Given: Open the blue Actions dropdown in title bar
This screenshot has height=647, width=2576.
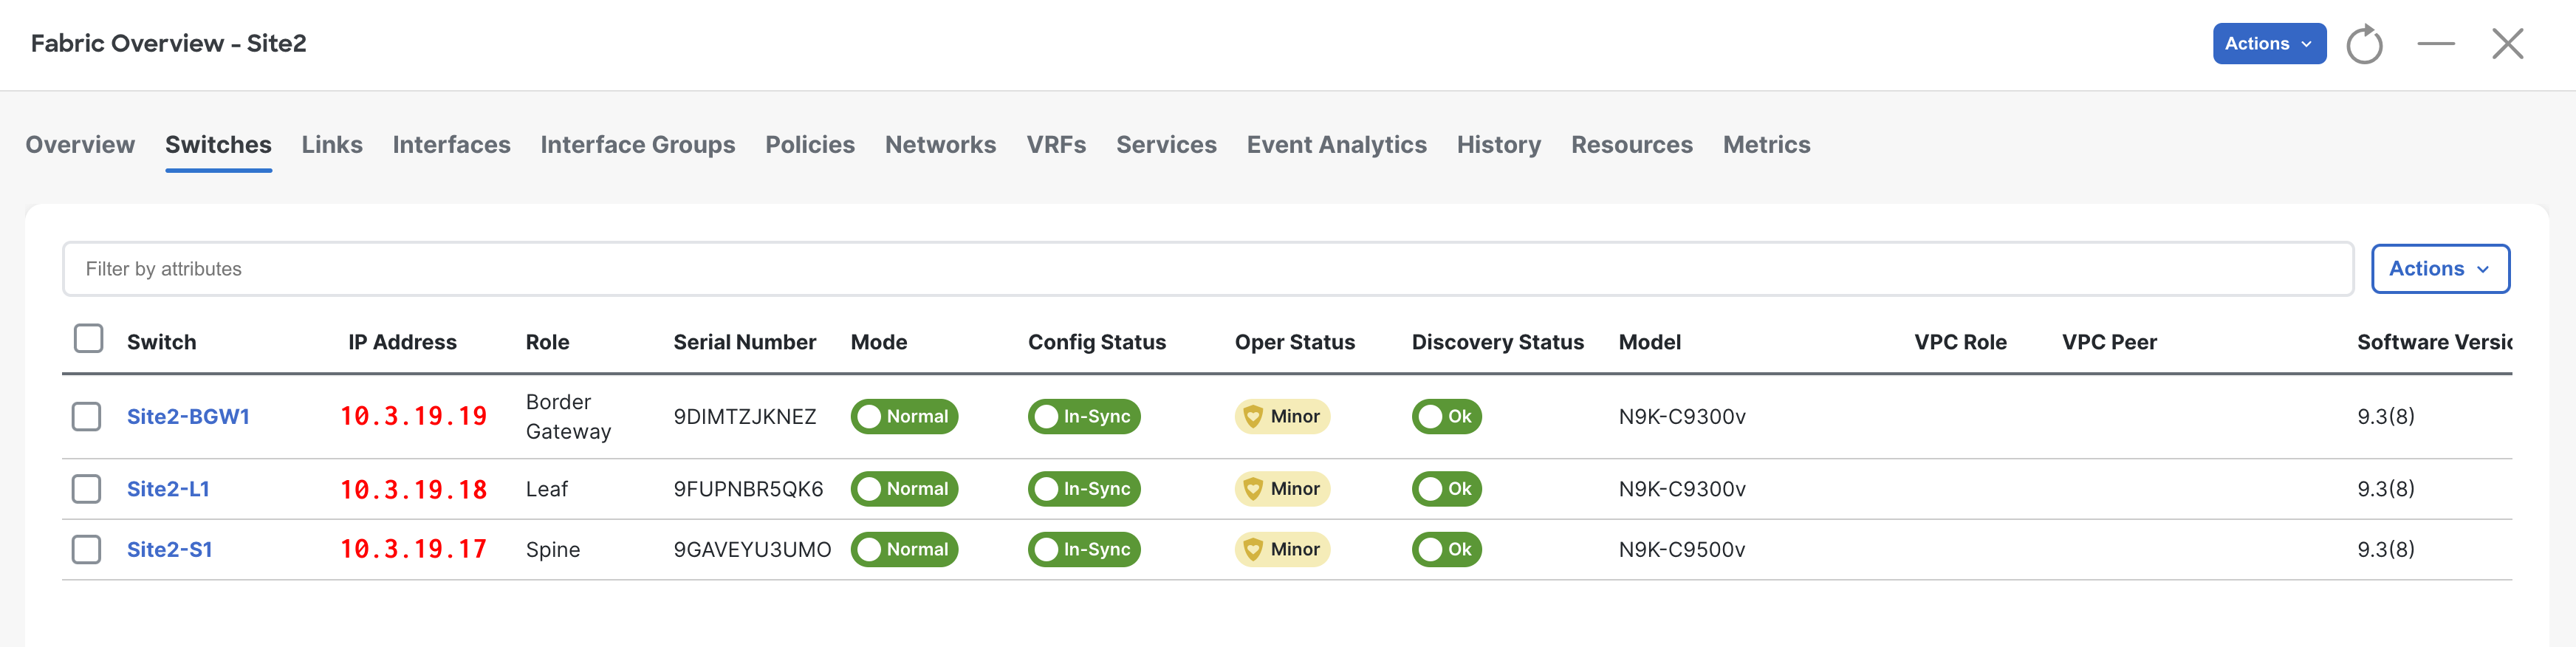Looking at the screenshot, I should coord(2268,44).
